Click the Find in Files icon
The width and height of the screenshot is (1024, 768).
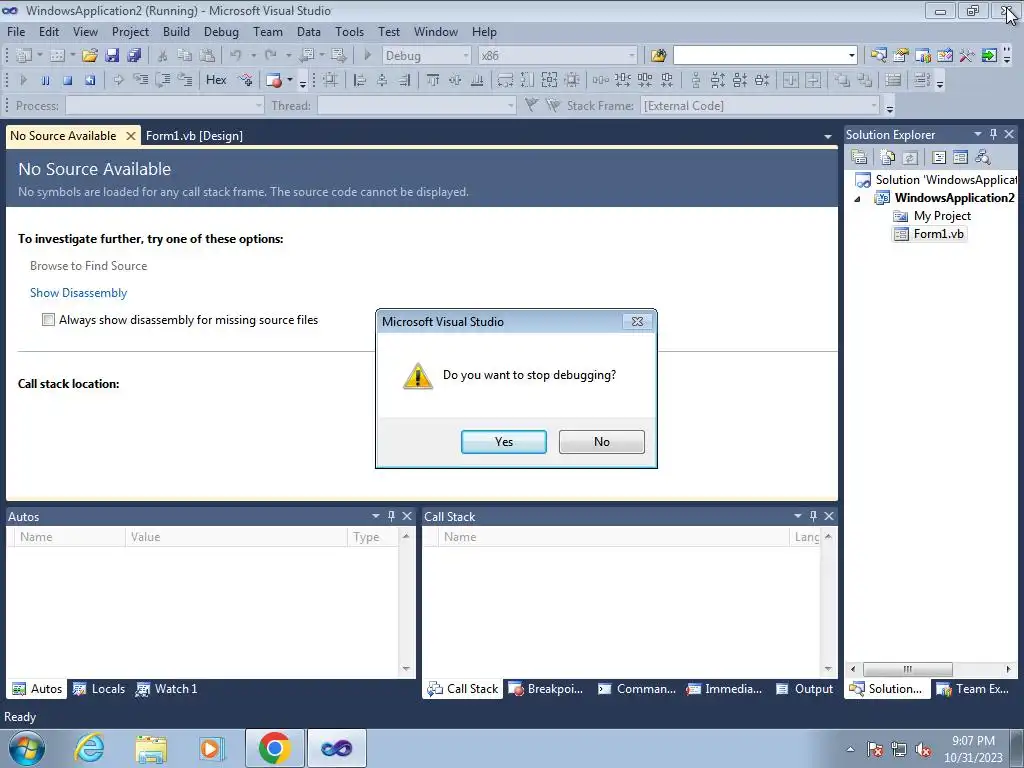(x=658, y=56)
